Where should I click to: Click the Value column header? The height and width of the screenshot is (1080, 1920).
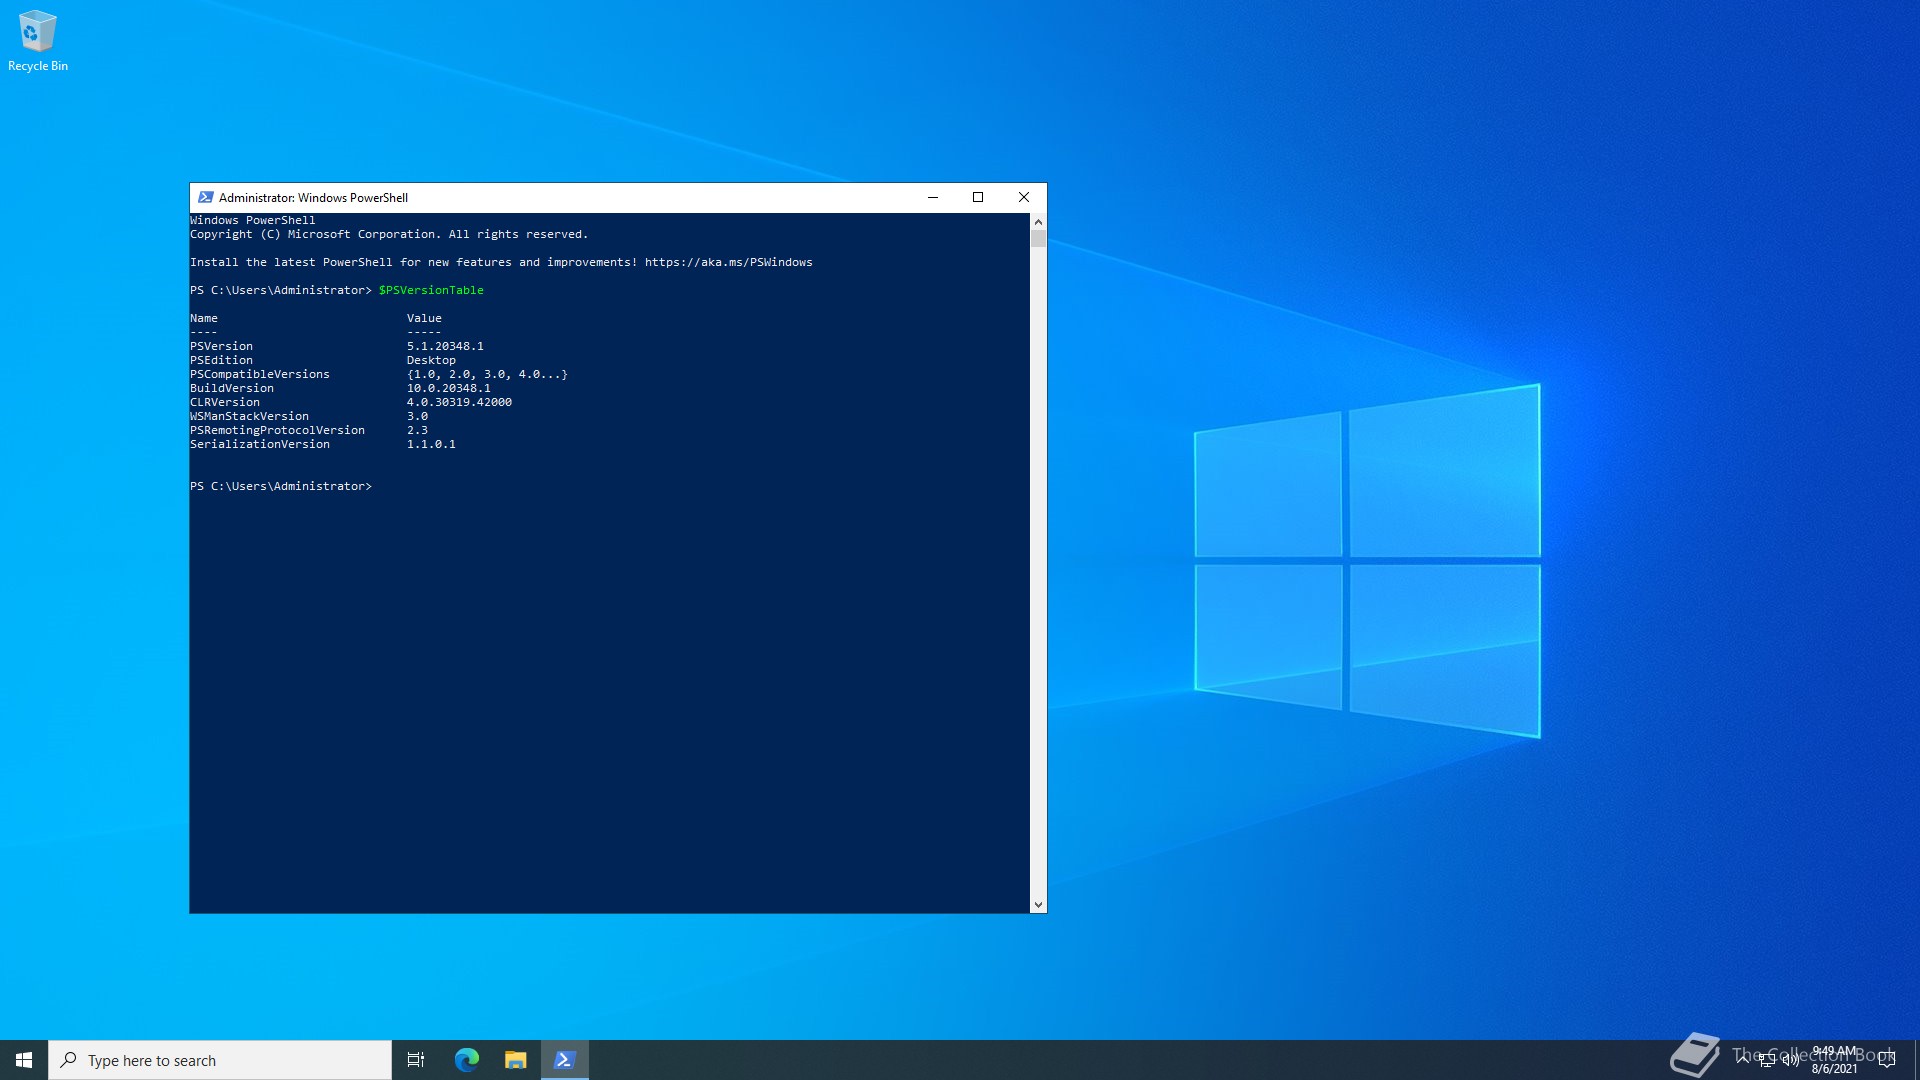pyautogui.click(x=424, y=318)
